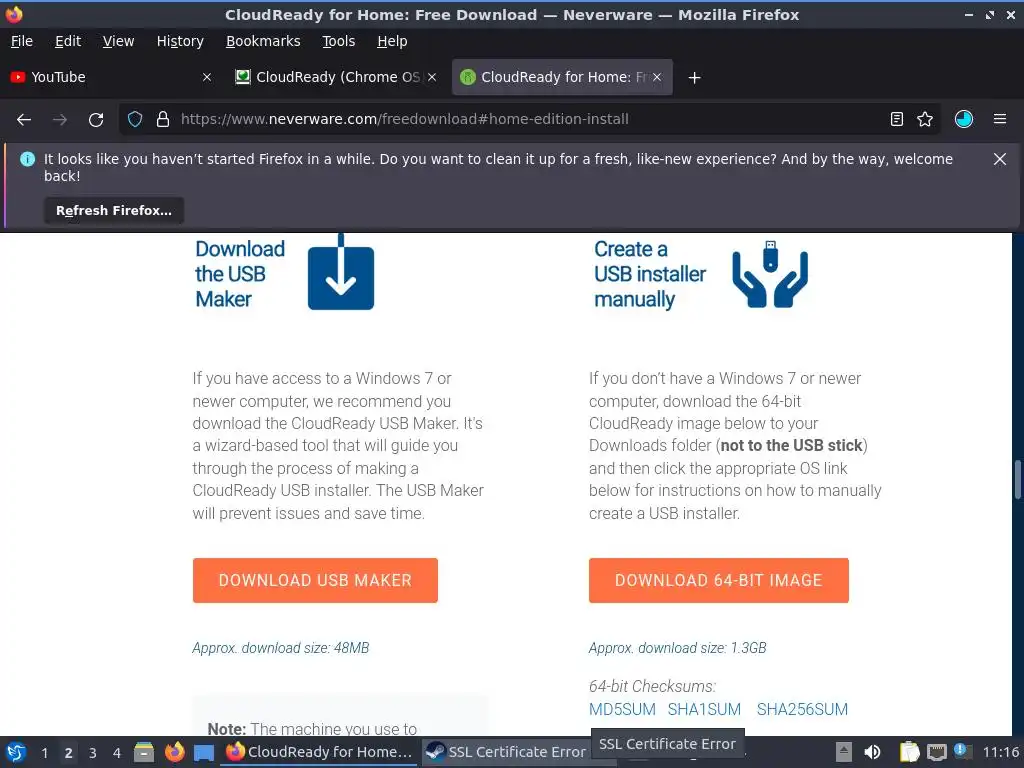1024x768 pixels.
Task: Click DOWNLOAD 64-BIT IMAGE button
Action: pos(718,580)
